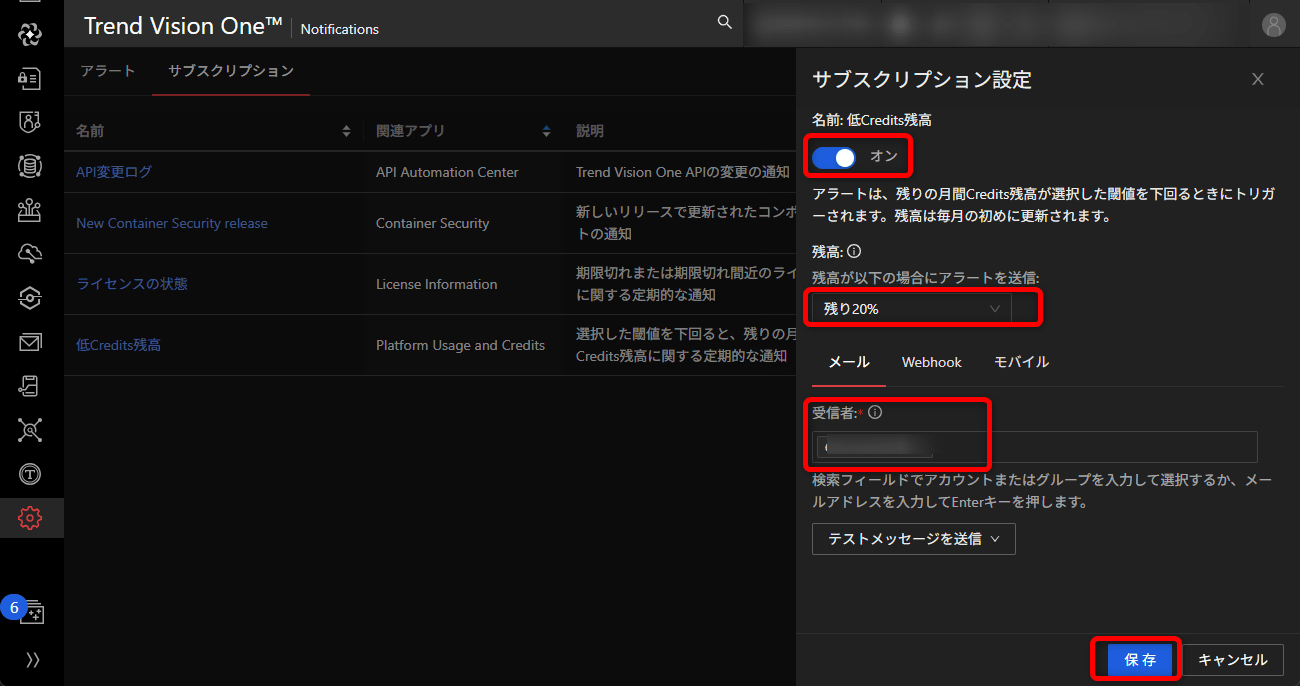Expand the sidebar with the double-chevron
The width and height of the screenshot is (1300, 686).
tap(31, 659)
